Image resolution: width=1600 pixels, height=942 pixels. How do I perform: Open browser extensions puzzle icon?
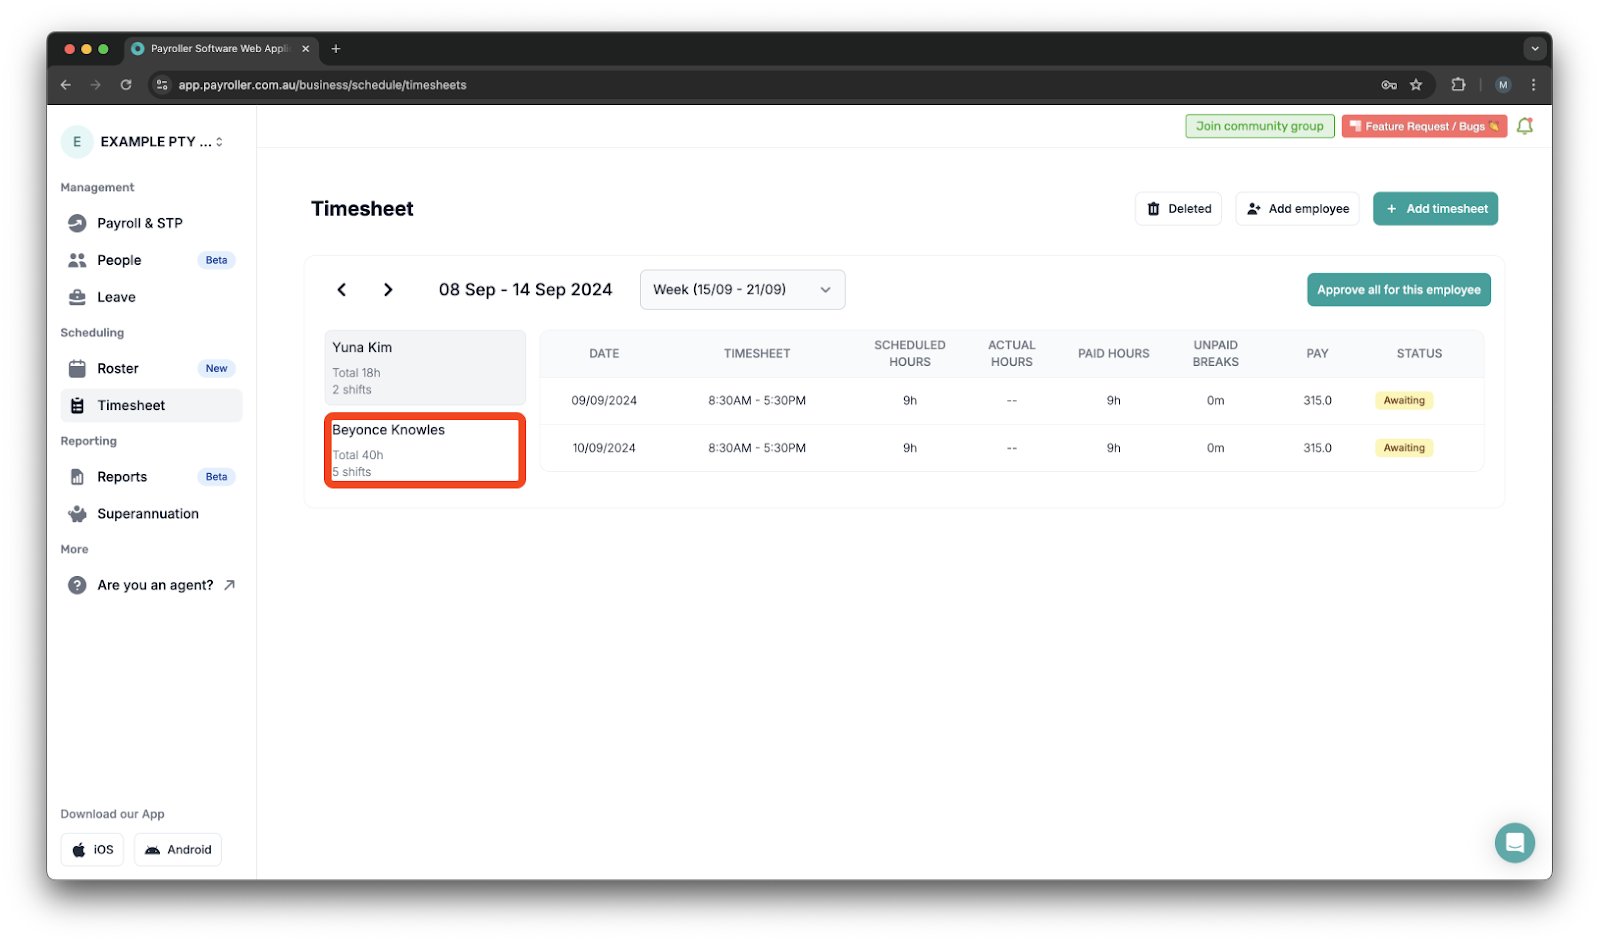click(1458, 85)
